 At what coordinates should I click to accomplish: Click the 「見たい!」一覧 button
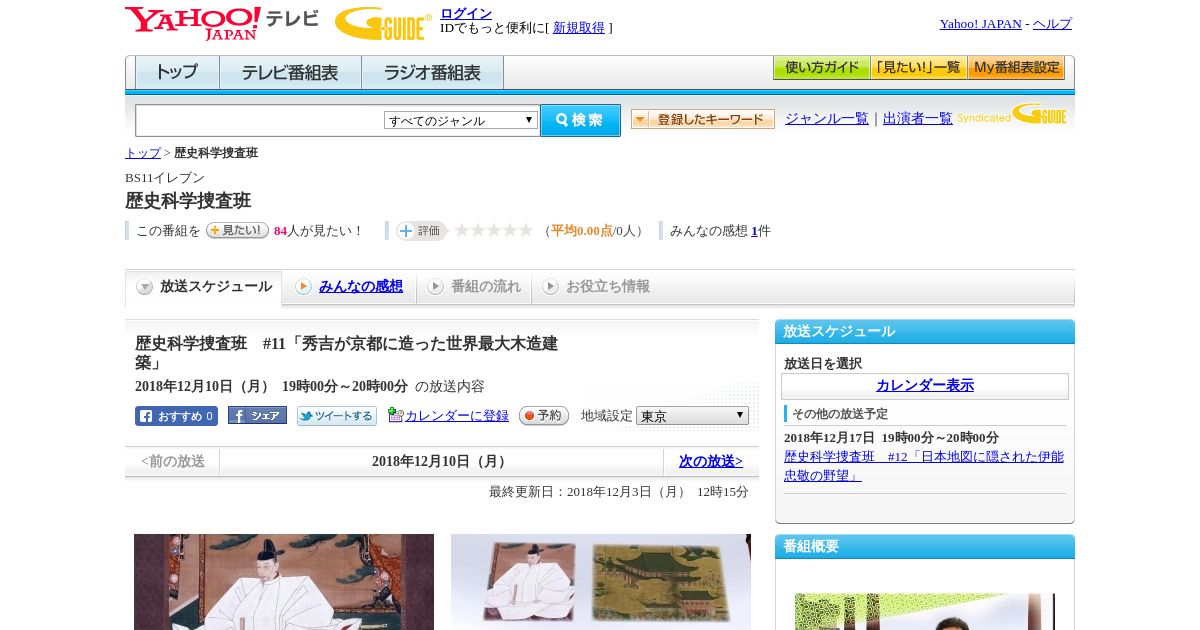coord(918,68)
